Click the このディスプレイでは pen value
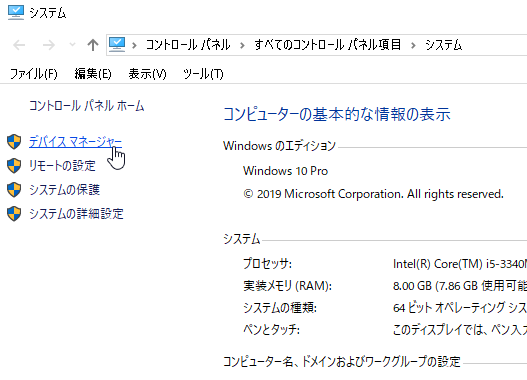 click(460, 330)
